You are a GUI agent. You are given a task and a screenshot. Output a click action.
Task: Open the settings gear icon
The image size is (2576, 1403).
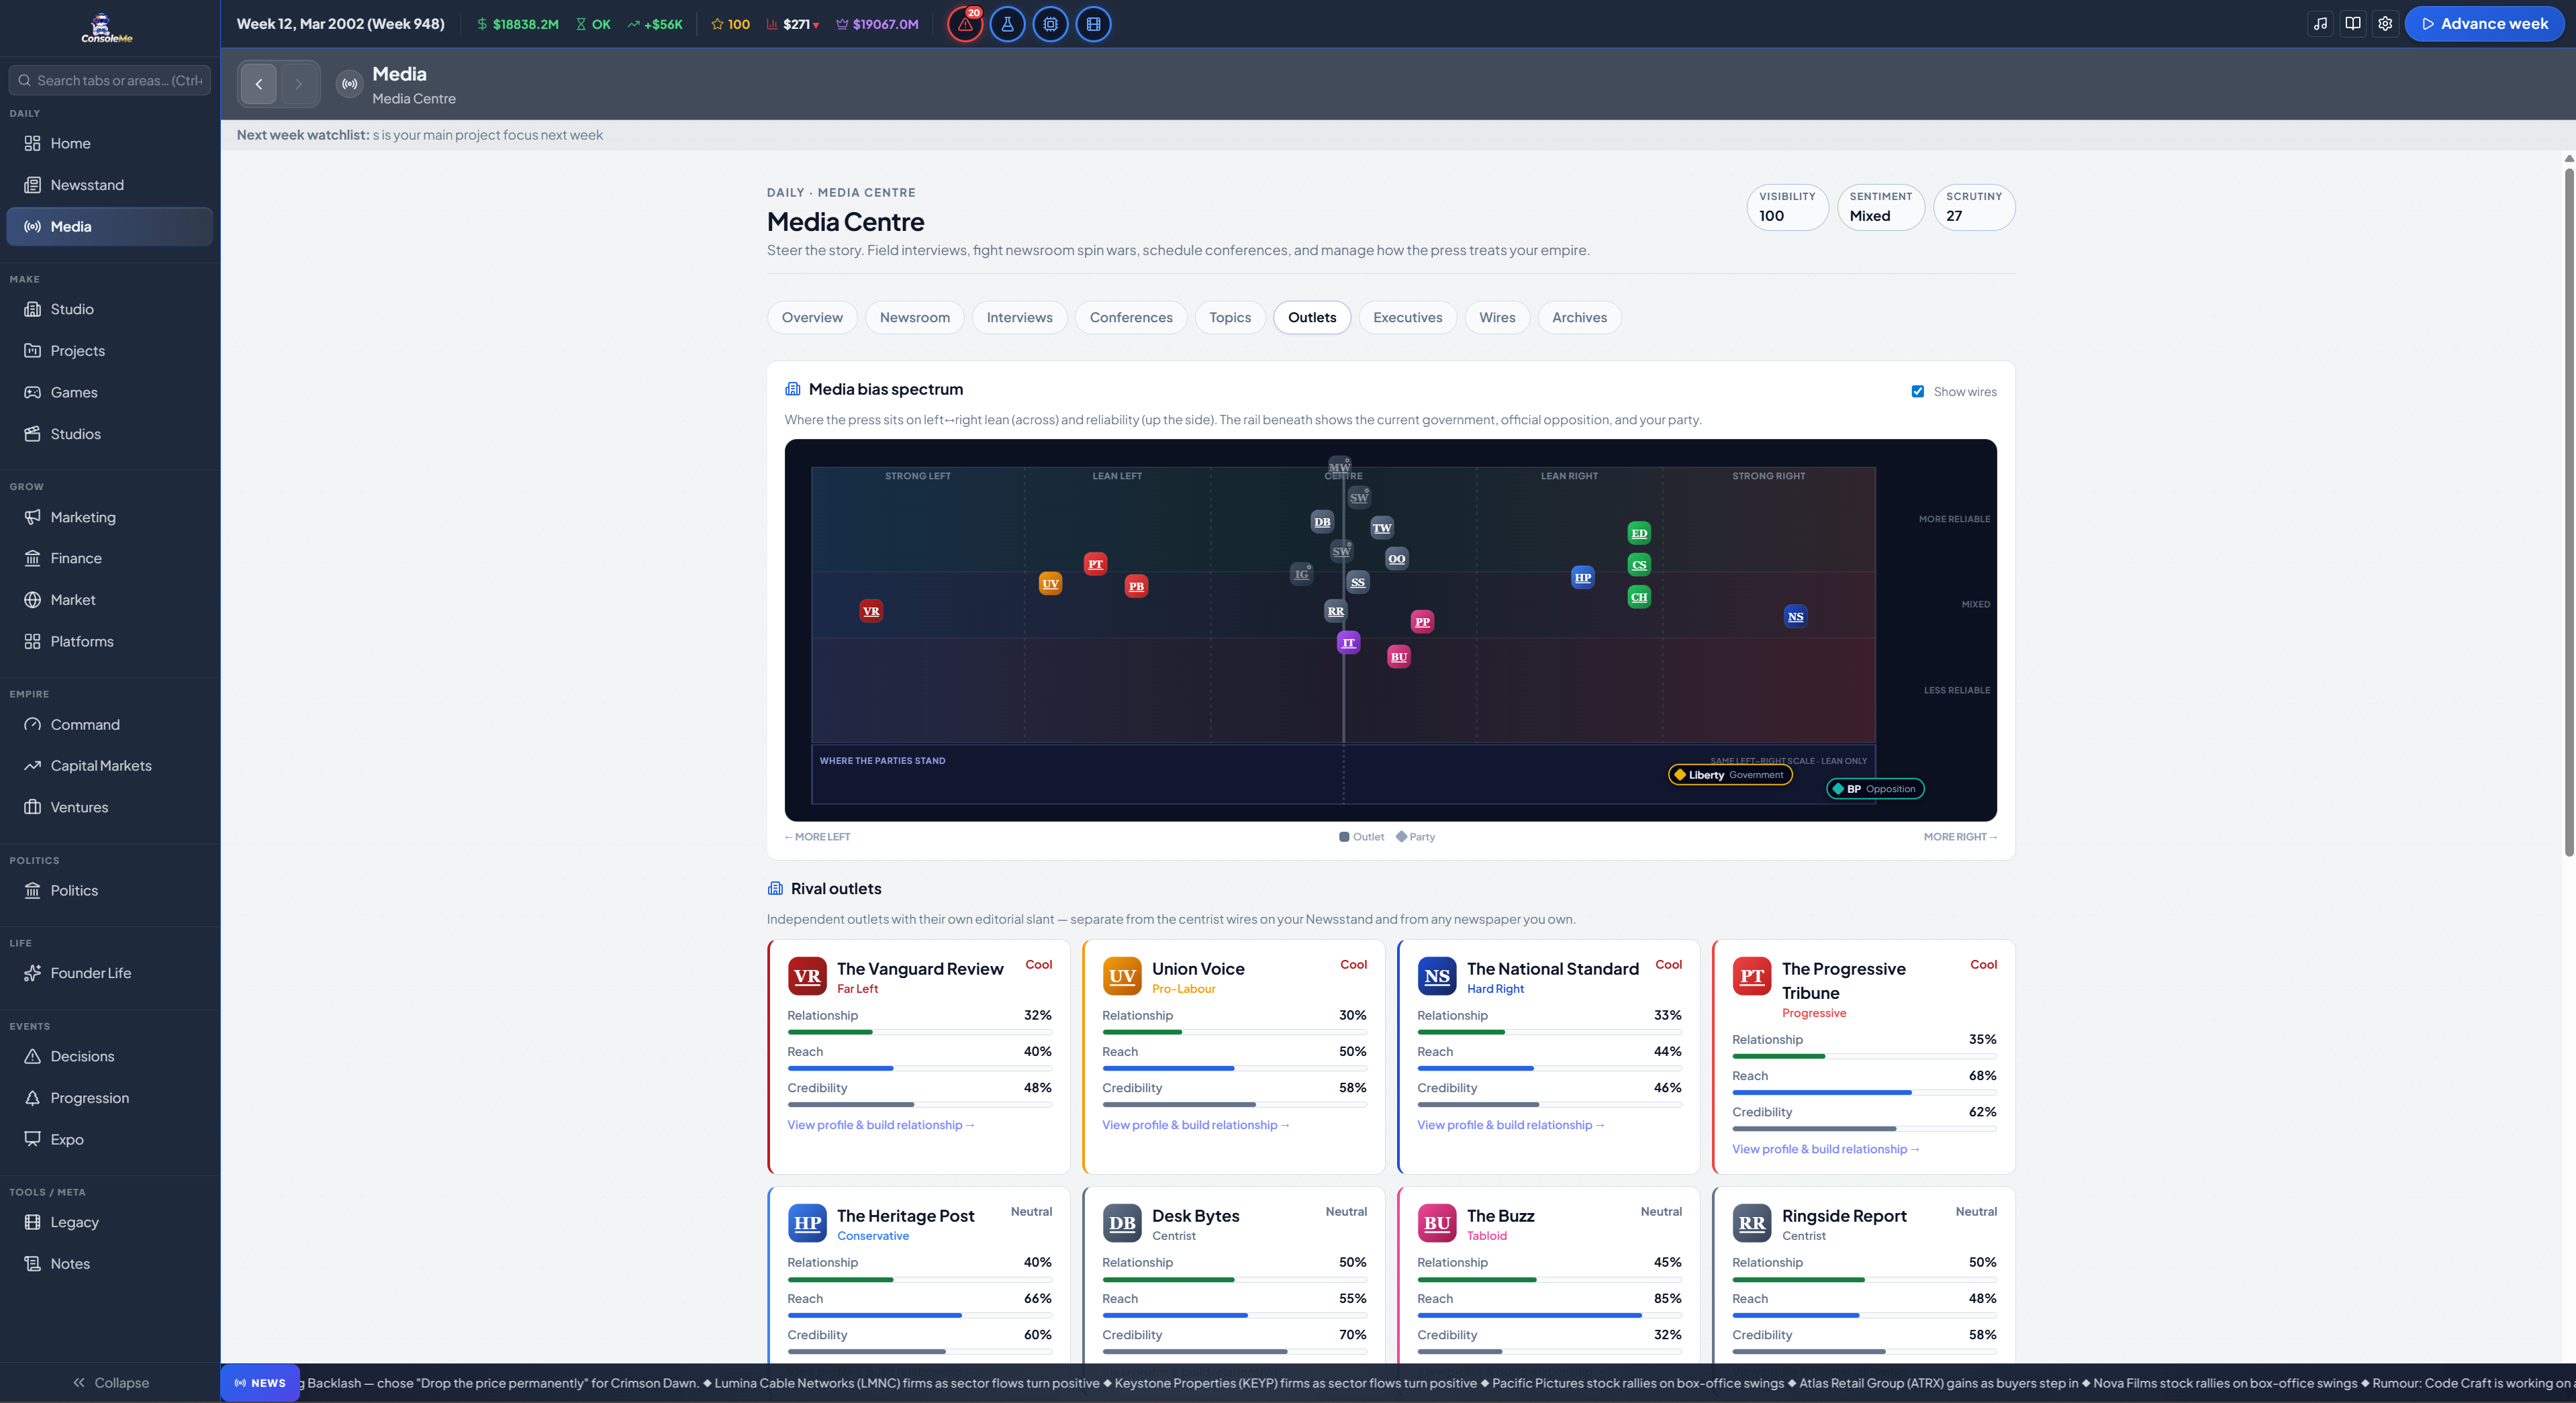click(x=2385, y=24)
